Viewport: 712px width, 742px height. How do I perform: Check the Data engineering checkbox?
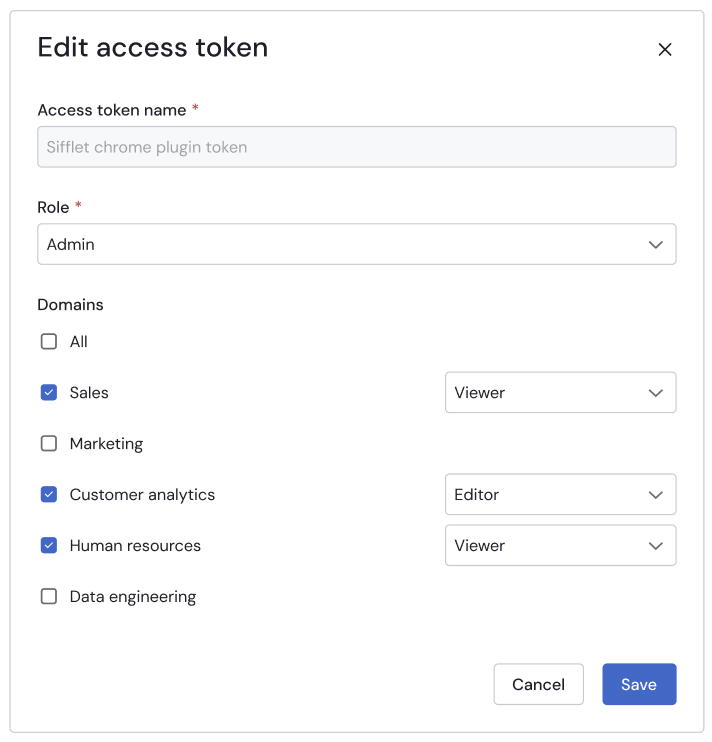click(49, 597)
